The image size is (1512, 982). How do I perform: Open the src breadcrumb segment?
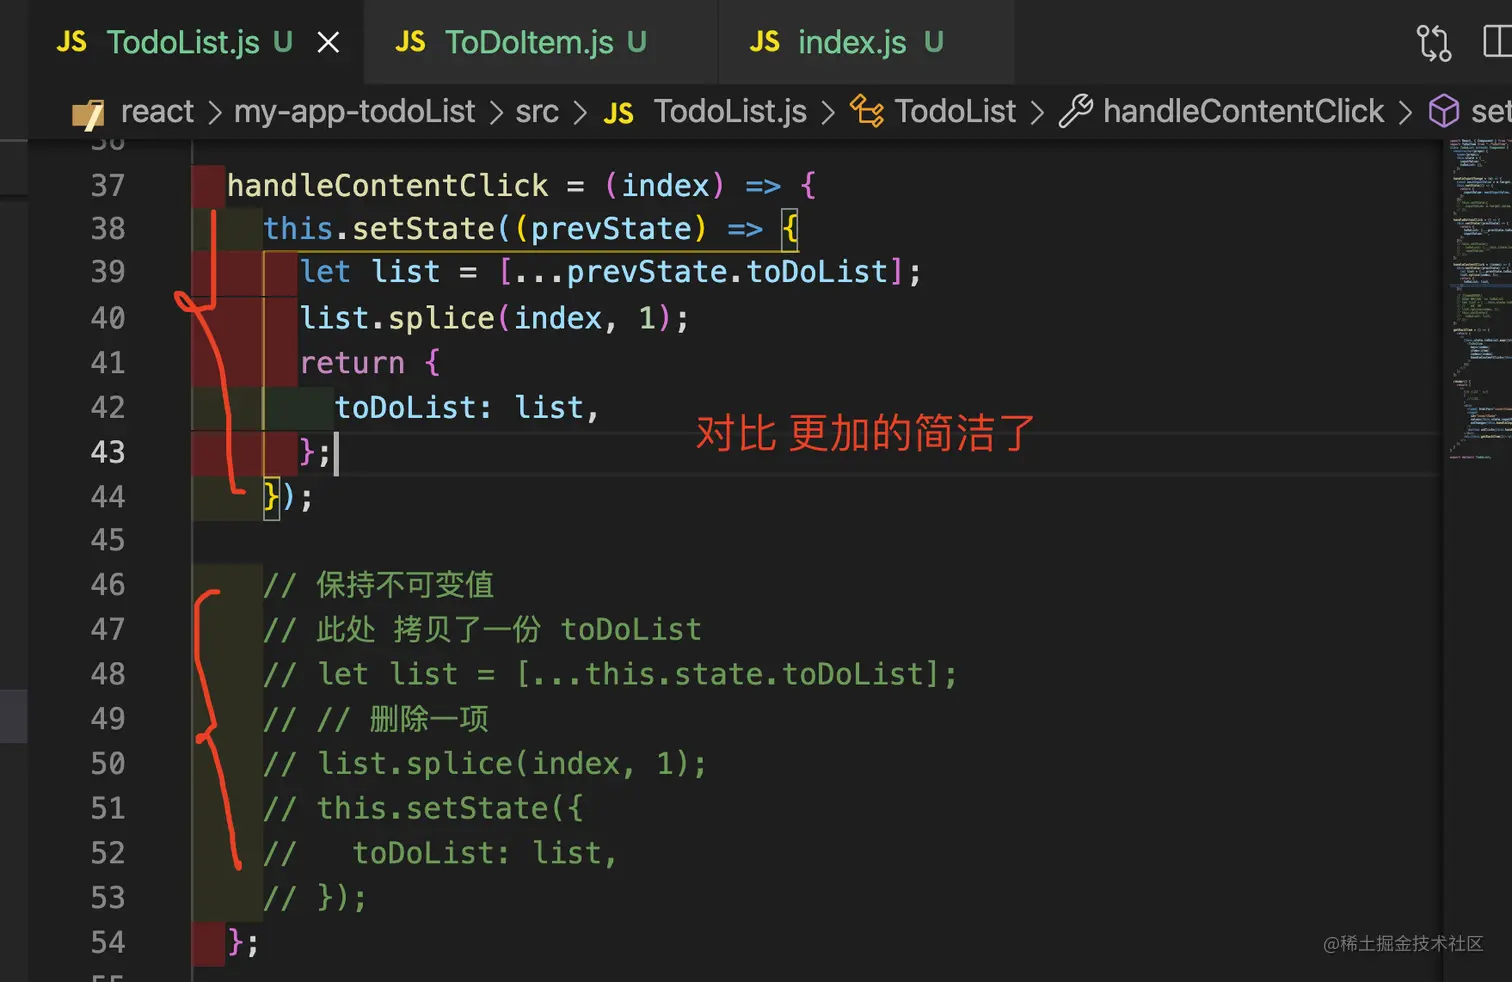pyautogui.click(x=537, y=112)
